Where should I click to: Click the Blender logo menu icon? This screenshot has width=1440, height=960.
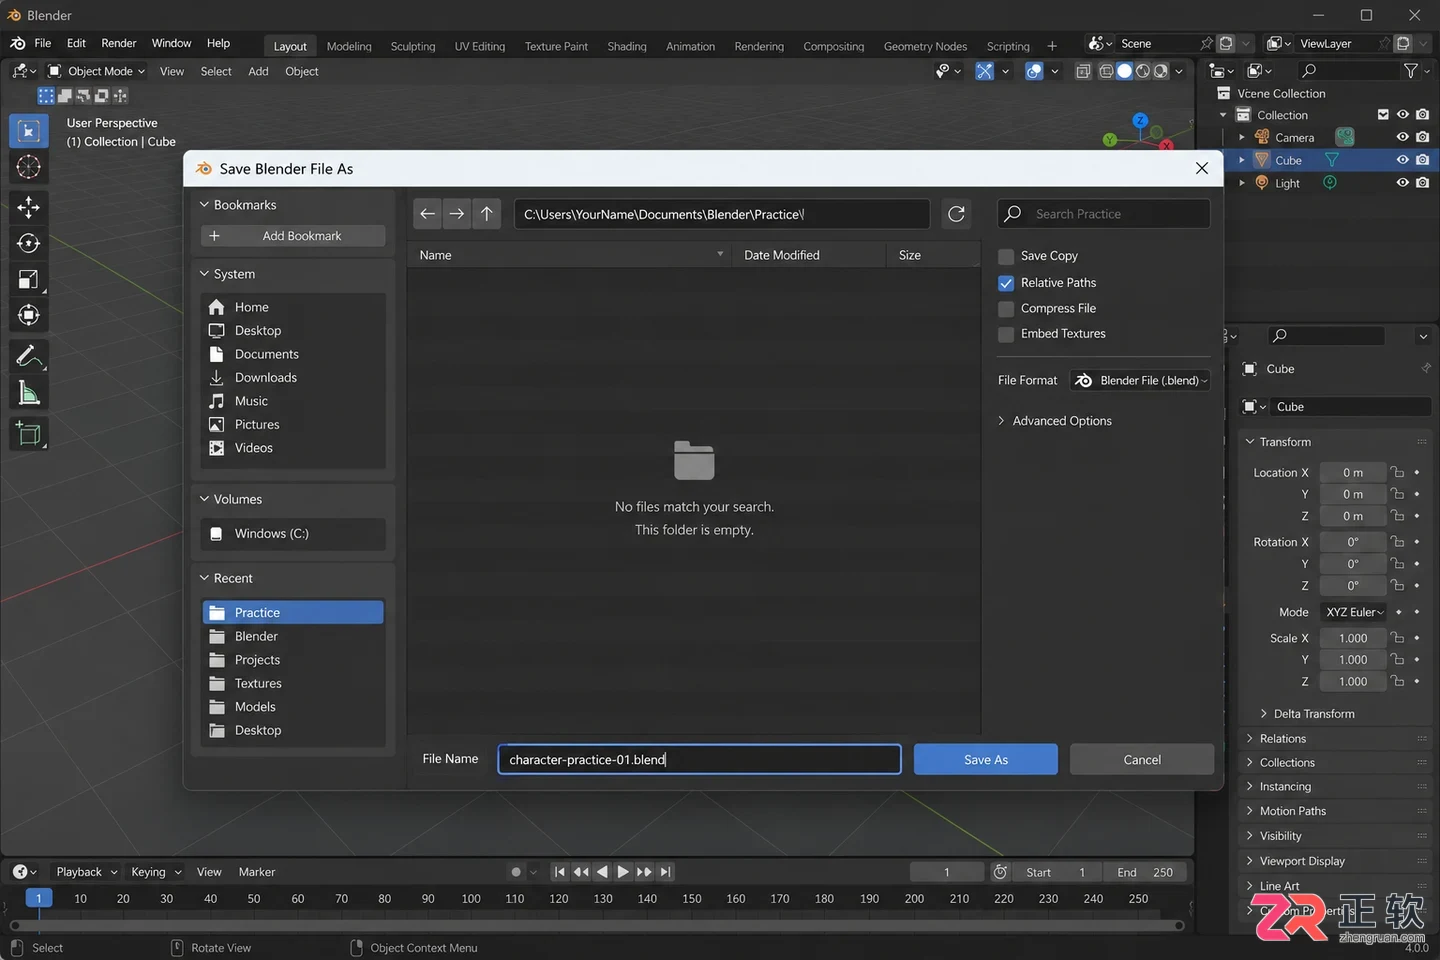click(17, 43)
